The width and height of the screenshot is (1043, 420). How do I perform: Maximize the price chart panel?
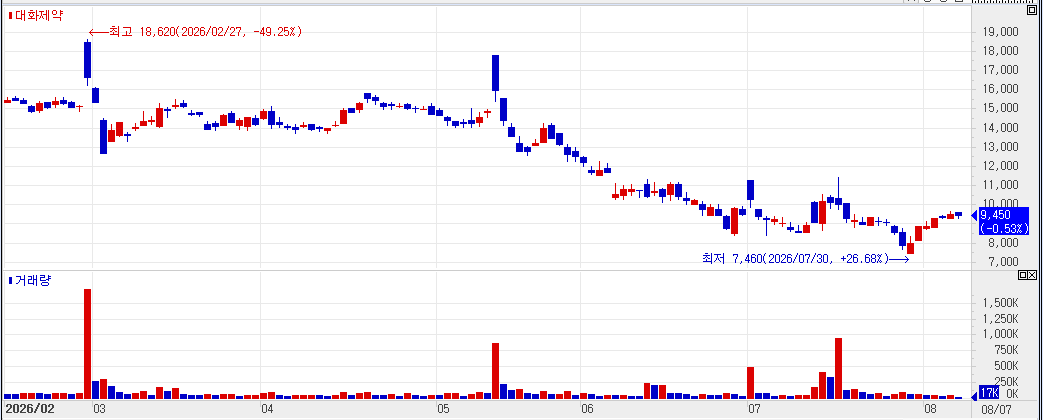pyautogui.click(x=1032, y=10)
